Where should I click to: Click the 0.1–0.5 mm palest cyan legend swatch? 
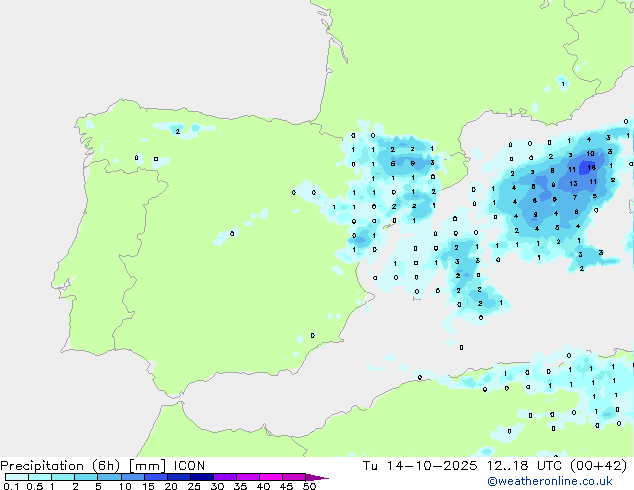[x=17, y=477]
